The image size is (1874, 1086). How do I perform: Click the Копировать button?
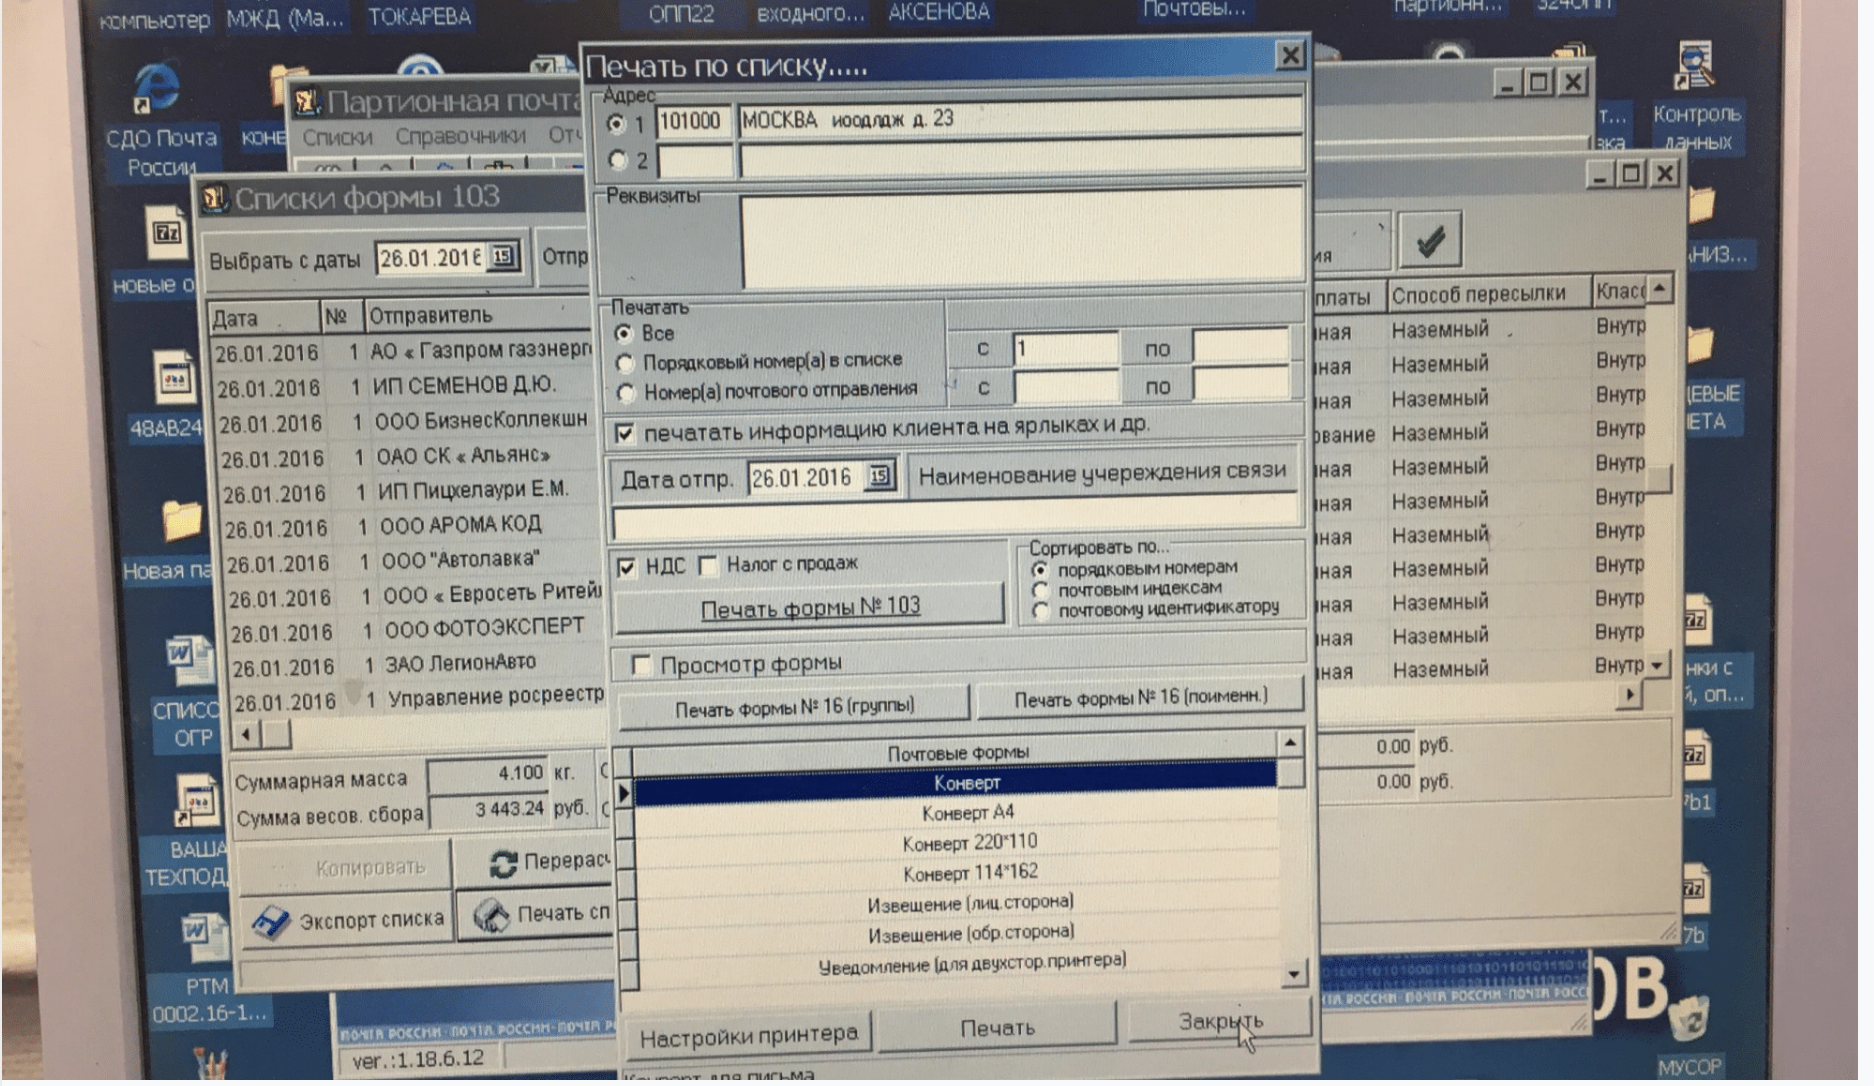click(x=345, y=867)
